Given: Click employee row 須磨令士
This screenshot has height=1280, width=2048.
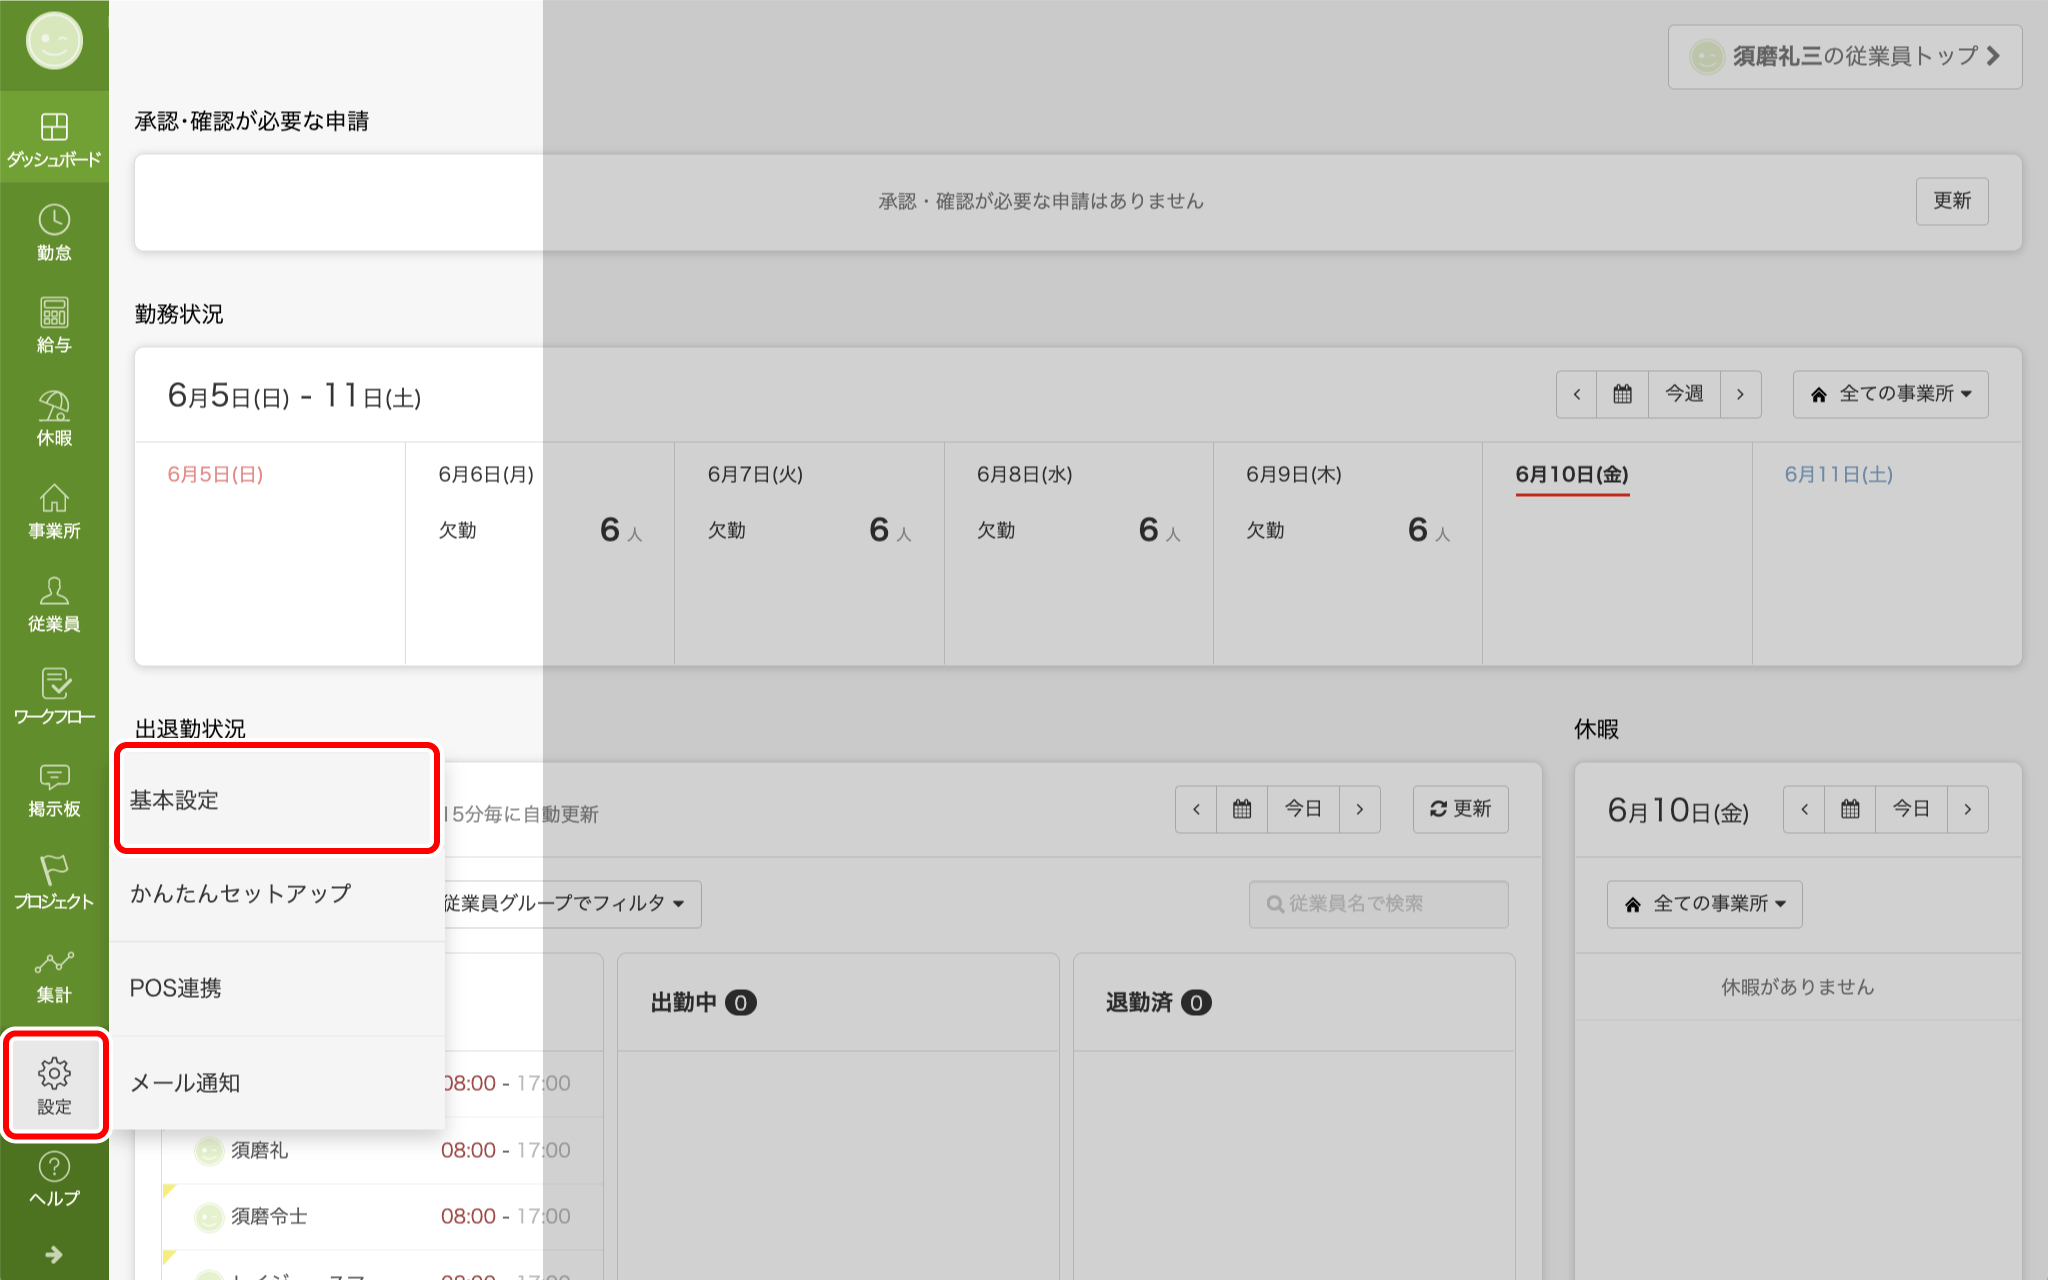Looking at the screenshot, I should tap(382, 1216).
